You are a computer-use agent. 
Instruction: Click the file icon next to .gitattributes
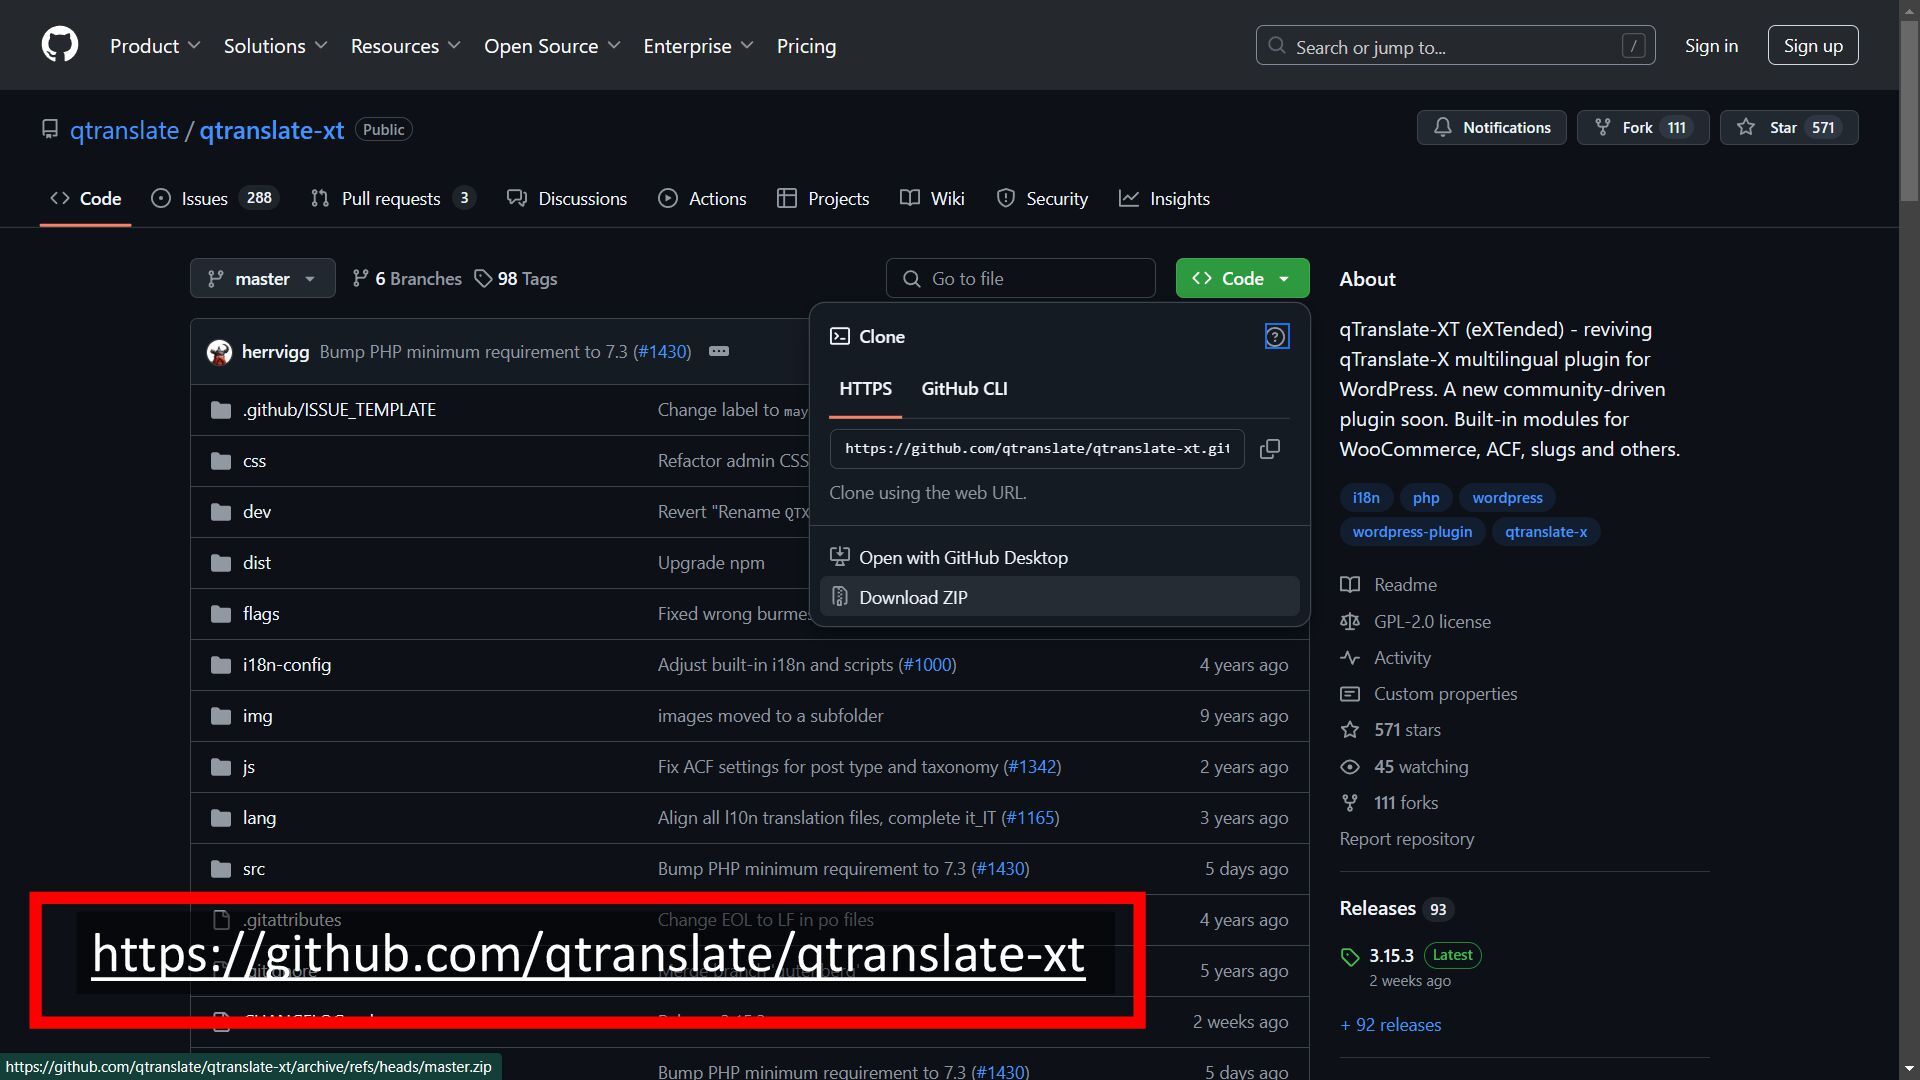click(221, 920)
